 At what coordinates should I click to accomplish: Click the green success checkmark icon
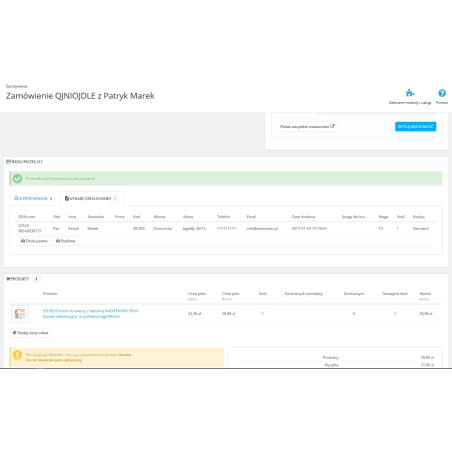[x=17, y=179]
